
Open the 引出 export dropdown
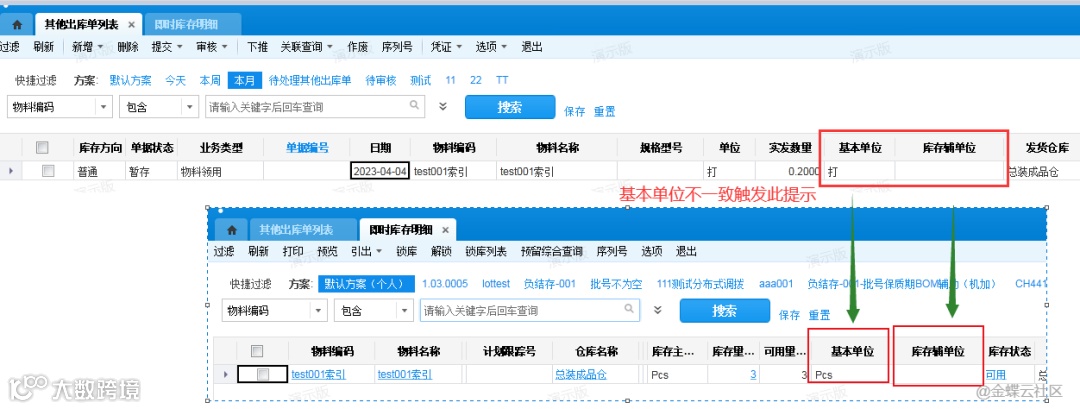tap(366, 251)
